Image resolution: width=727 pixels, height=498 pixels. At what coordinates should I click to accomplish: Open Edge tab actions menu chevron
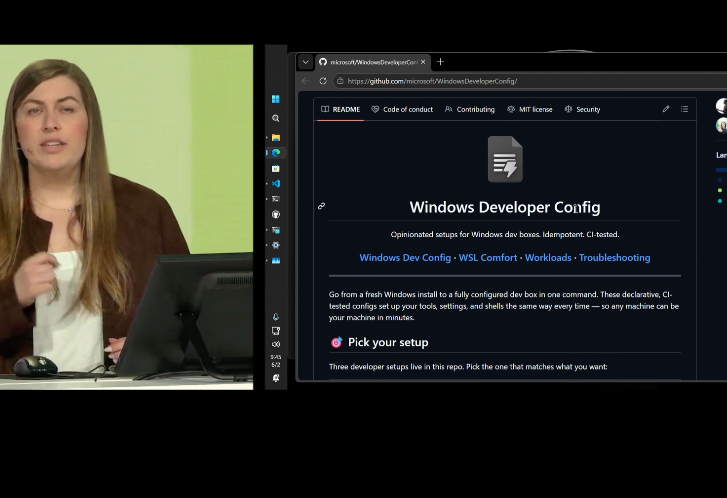click(x=306, y=62)
